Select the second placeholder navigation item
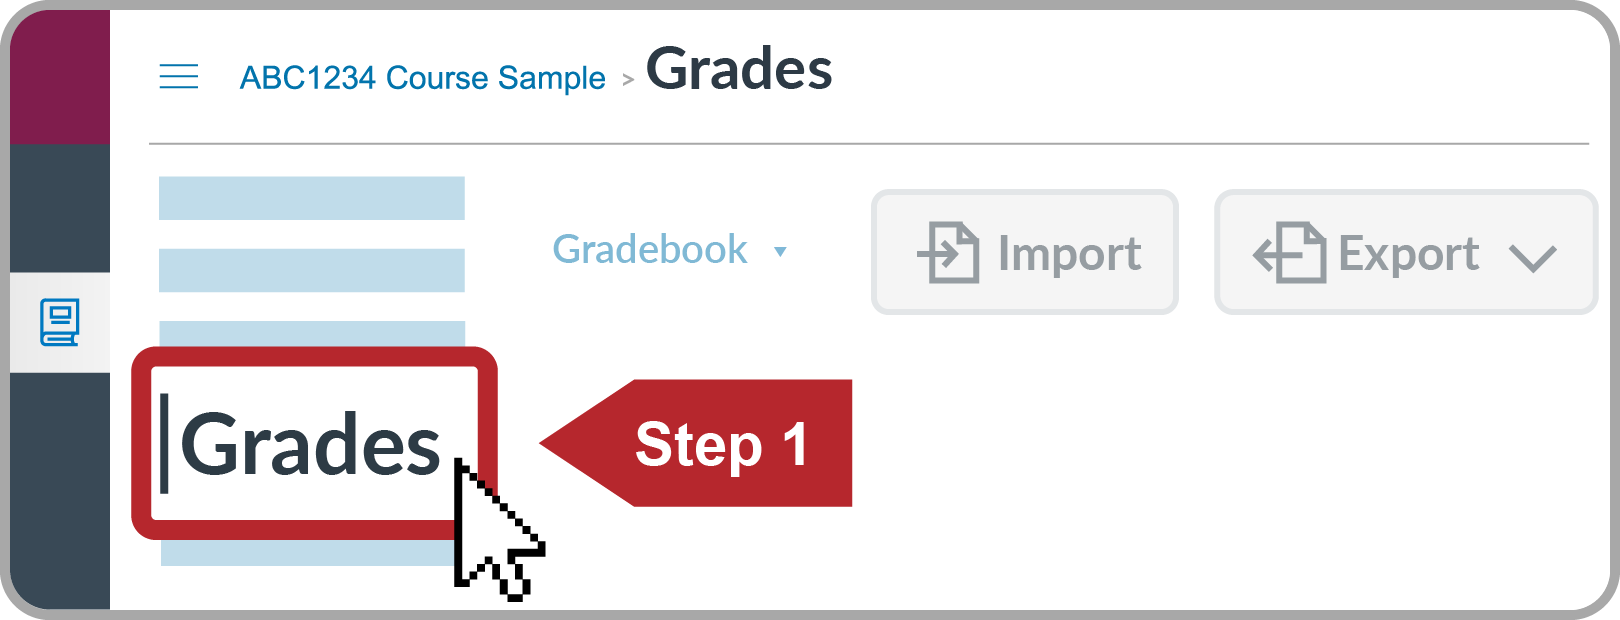1620x620 pixels. (312, 270)
